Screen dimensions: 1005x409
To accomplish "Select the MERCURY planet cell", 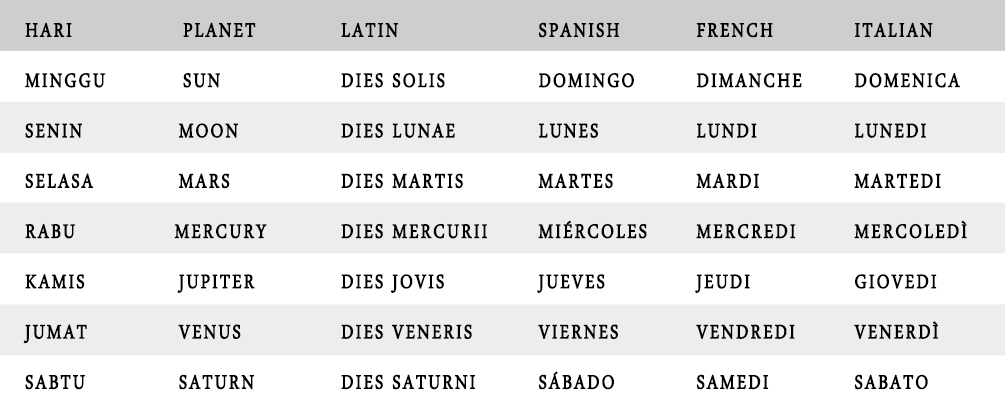I will pyautogui.click(x=220, y=231).
